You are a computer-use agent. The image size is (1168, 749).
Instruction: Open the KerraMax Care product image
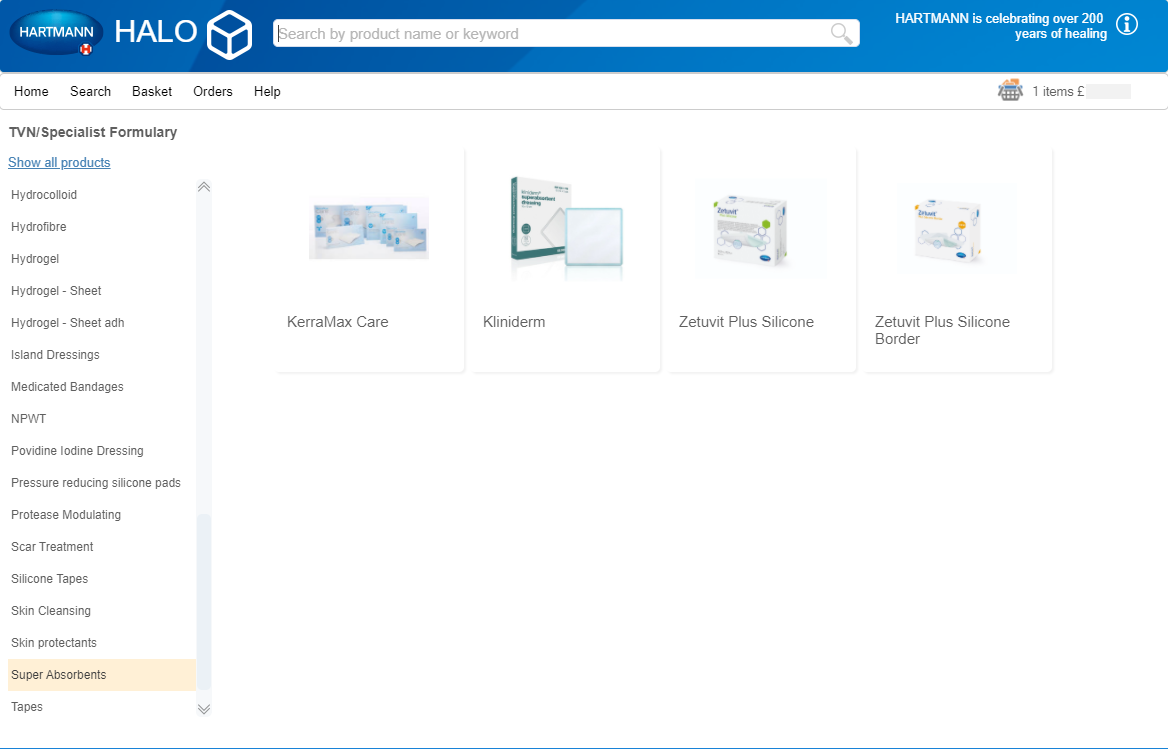(x=369, y=228)
